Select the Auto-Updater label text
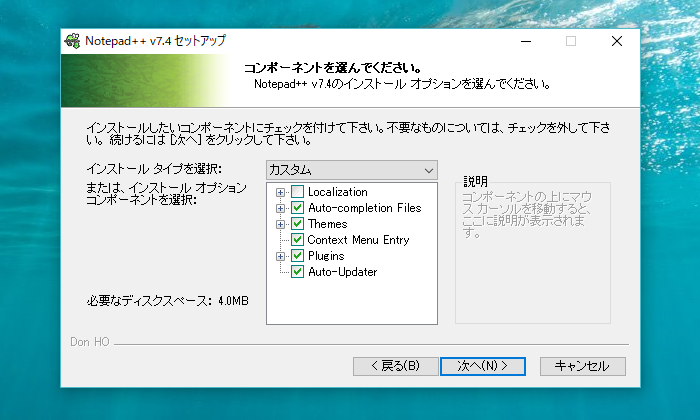Screen dimensions: 700x420 coord(342,272)
